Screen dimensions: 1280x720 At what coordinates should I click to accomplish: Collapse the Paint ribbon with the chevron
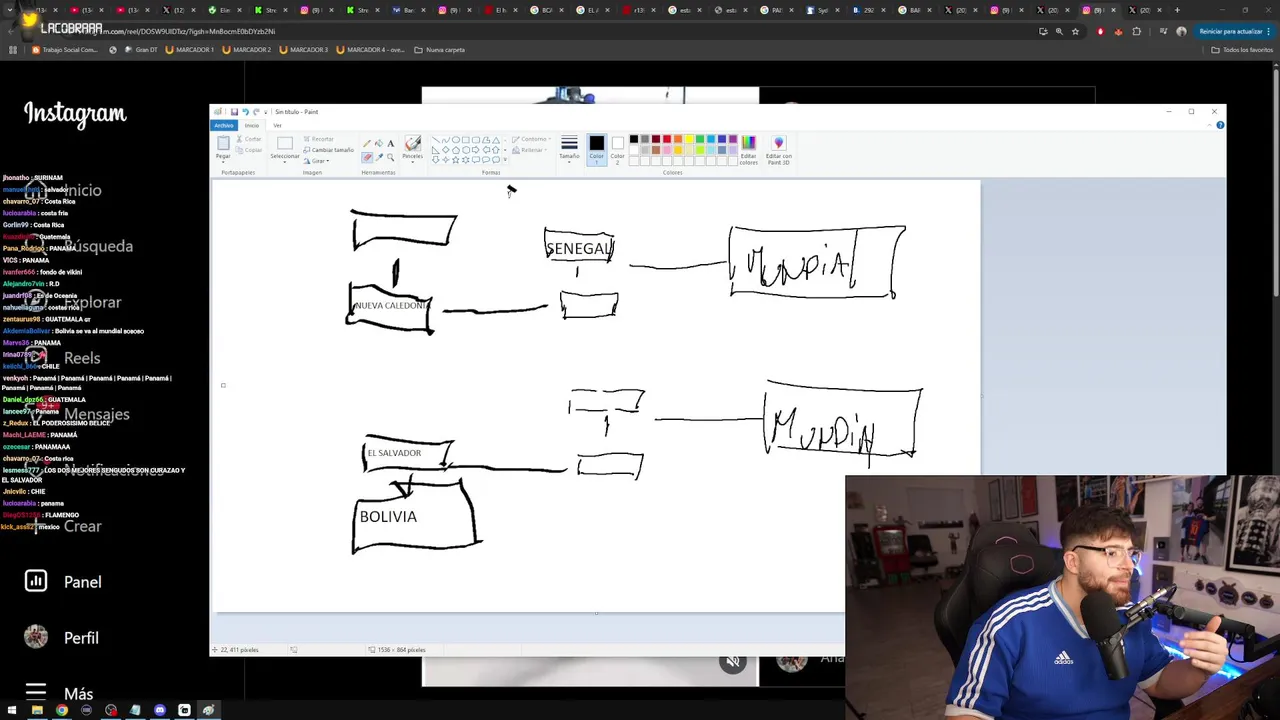[x=1209, y=125]
